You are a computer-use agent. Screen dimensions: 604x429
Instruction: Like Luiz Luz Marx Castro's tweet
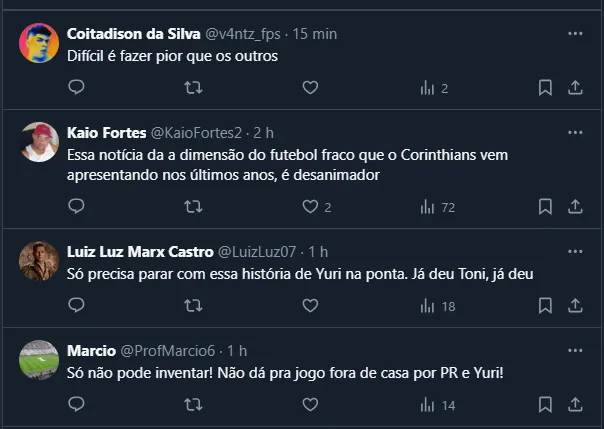310,306
